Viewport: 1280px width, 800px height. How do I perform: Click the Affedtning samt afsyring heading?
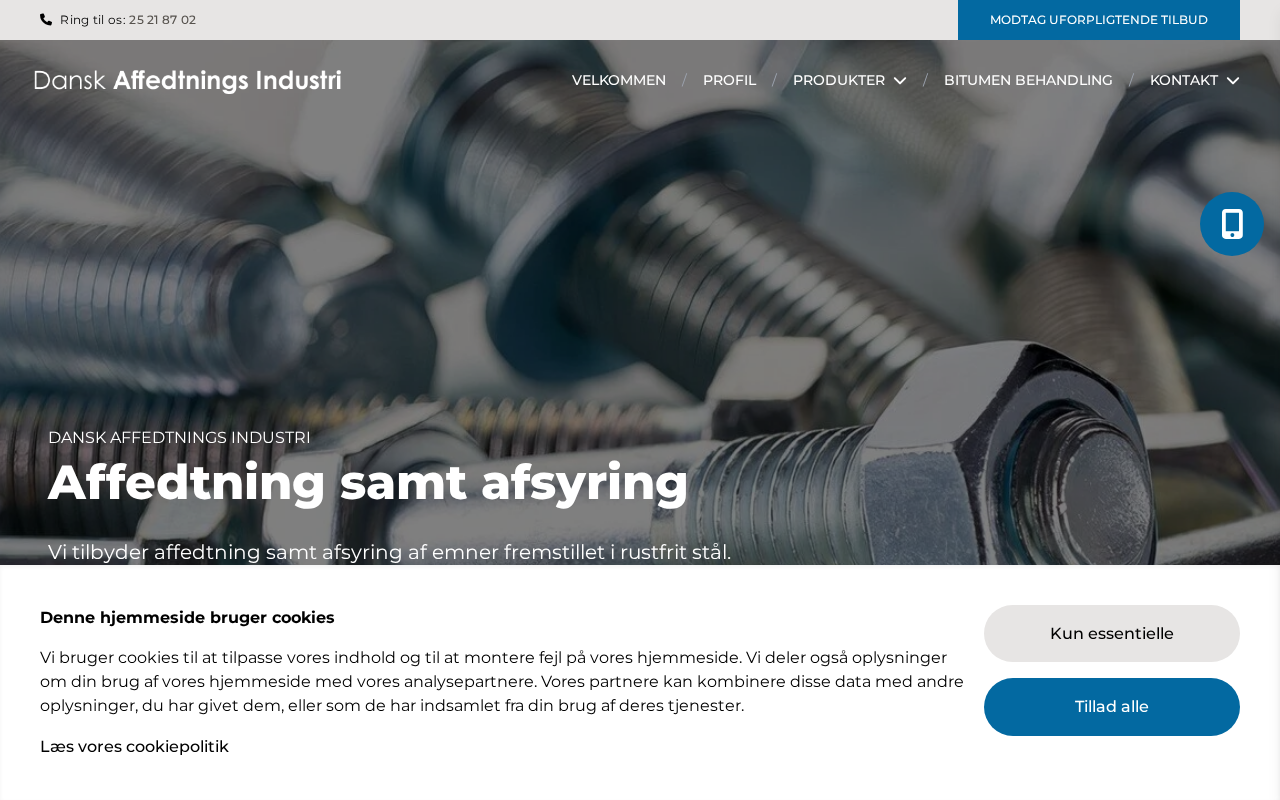[368, 482]
